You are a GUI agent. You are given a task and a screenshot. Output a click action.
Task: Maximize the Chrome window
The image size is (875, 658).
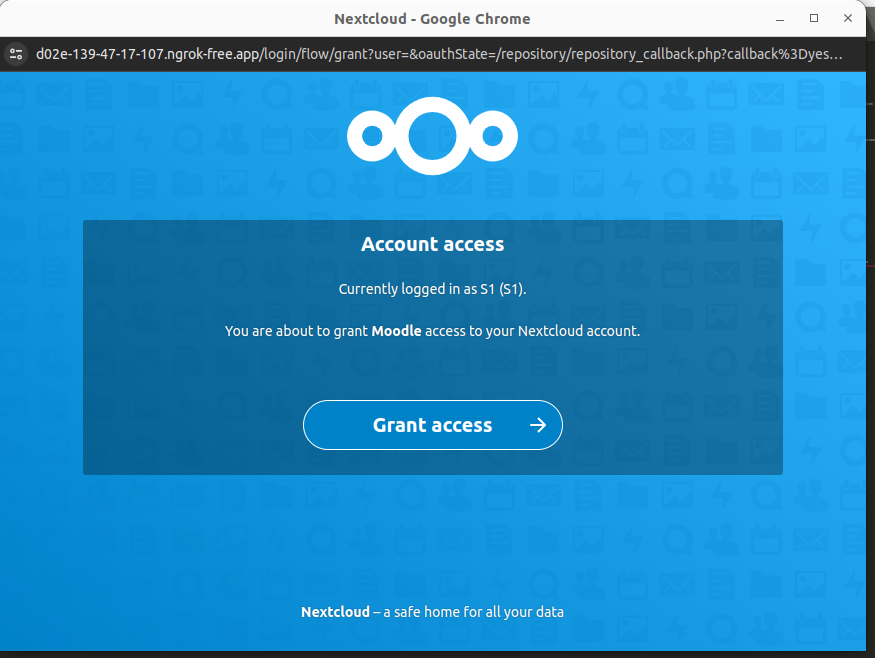tap(814, 18)
